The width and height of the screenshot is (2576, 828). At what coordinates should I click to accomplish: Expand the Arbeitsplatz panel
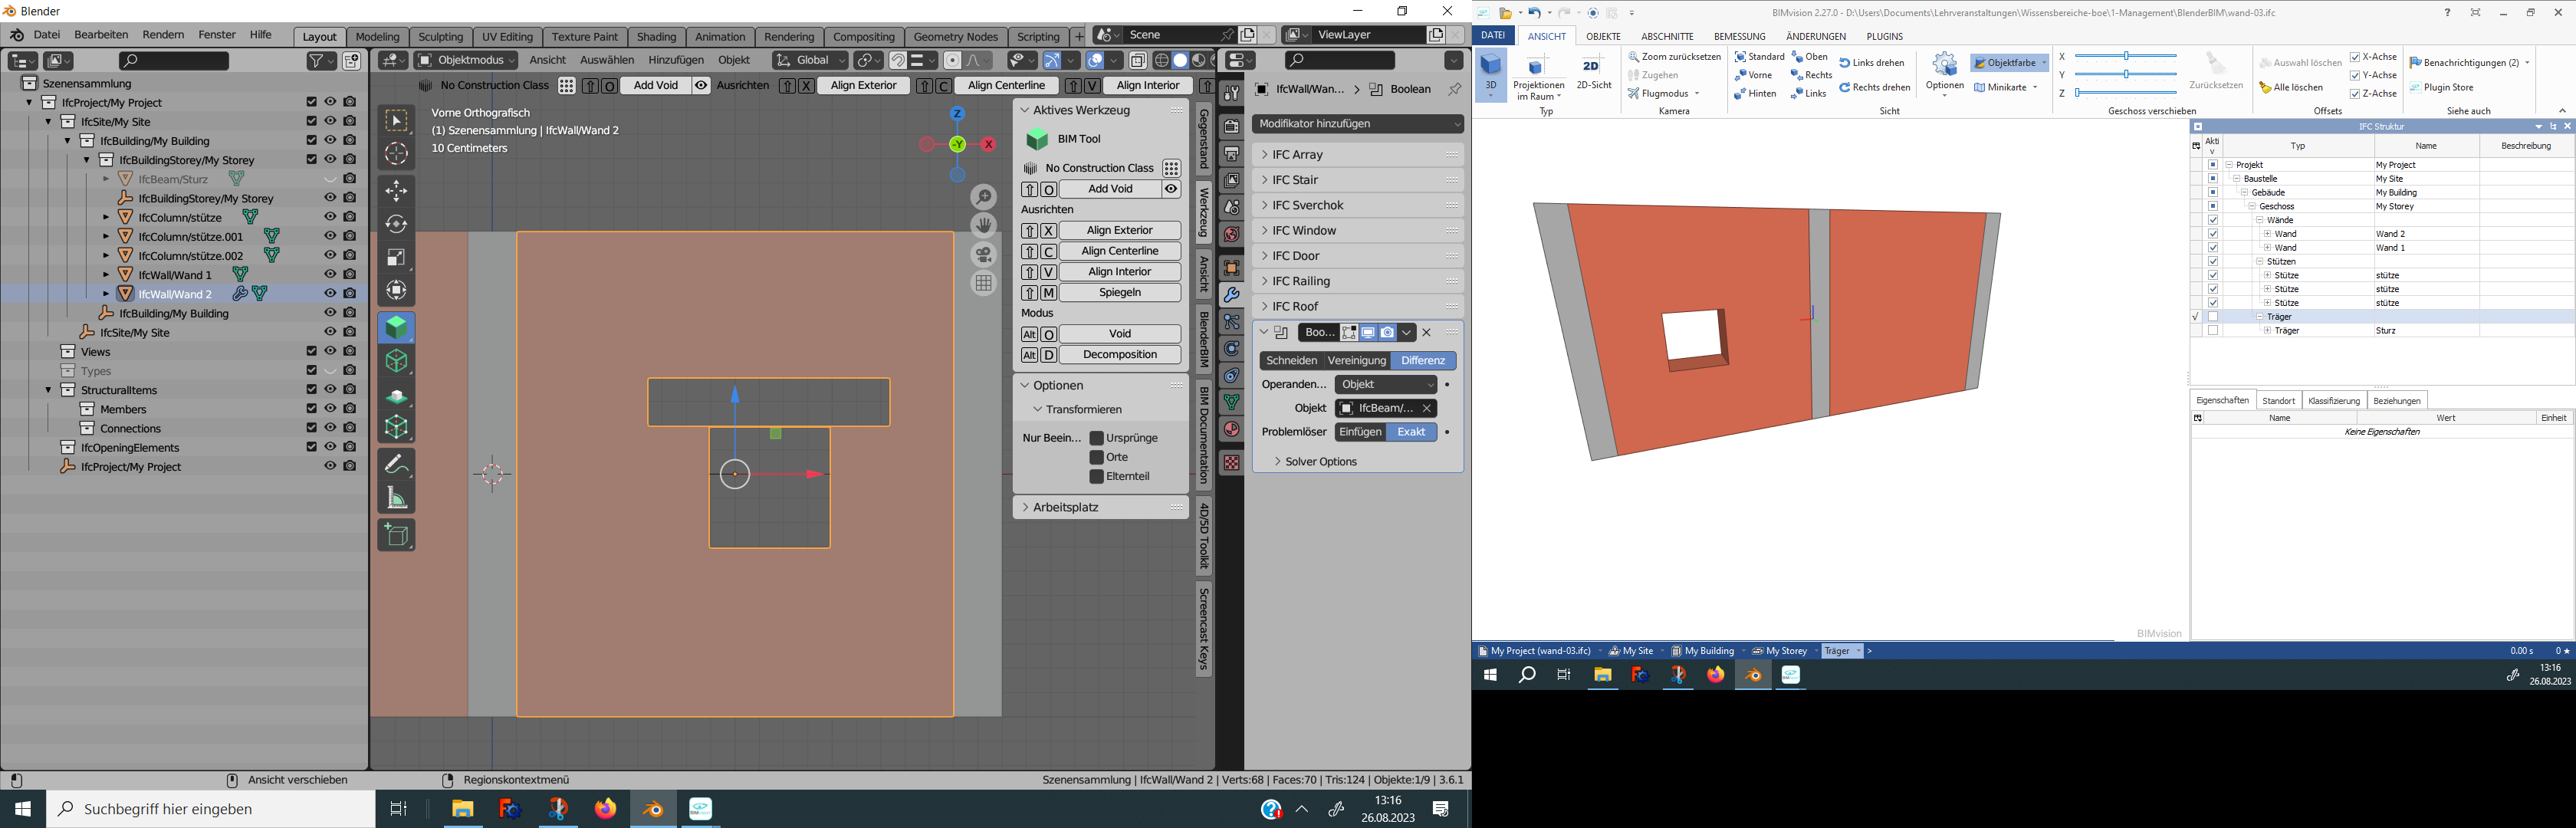(x=1100, y=508)
